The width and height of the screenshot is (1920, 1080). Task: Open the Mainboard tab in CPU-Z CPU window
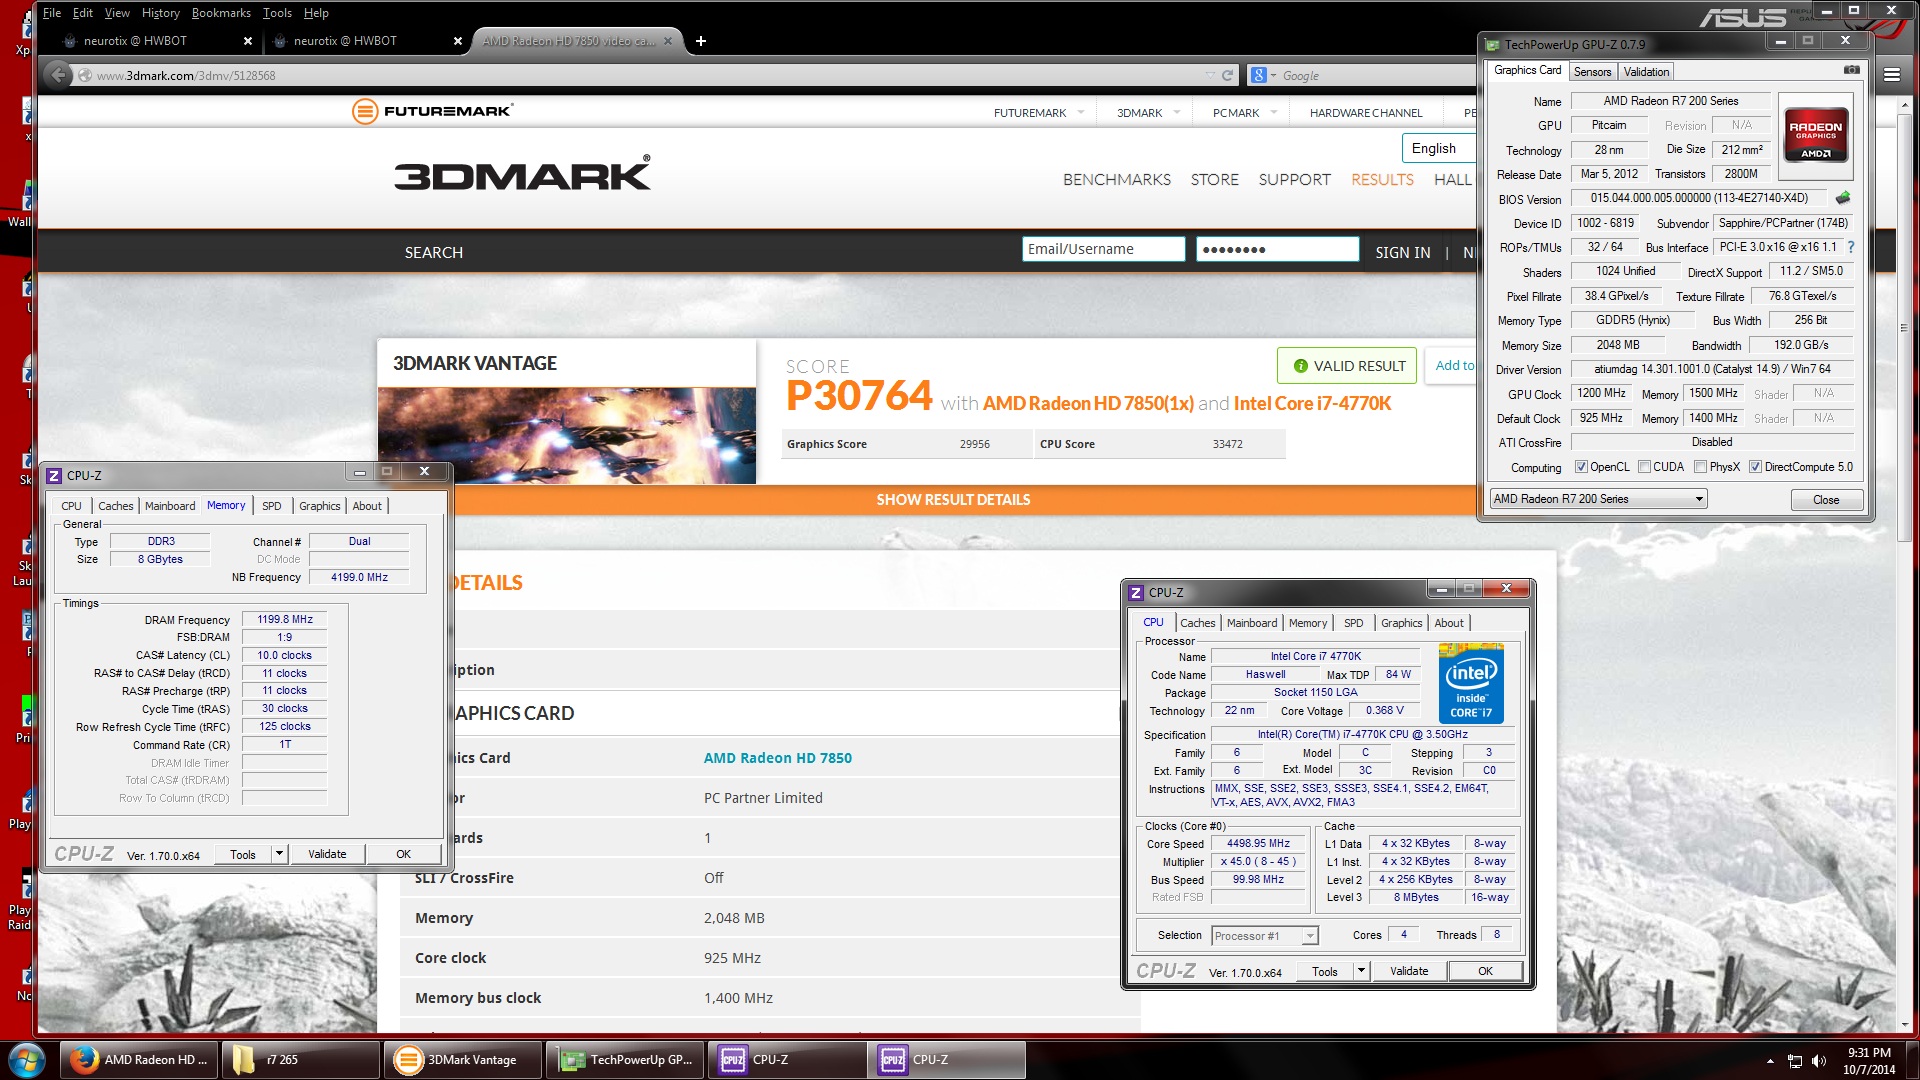click(1252, 623)
